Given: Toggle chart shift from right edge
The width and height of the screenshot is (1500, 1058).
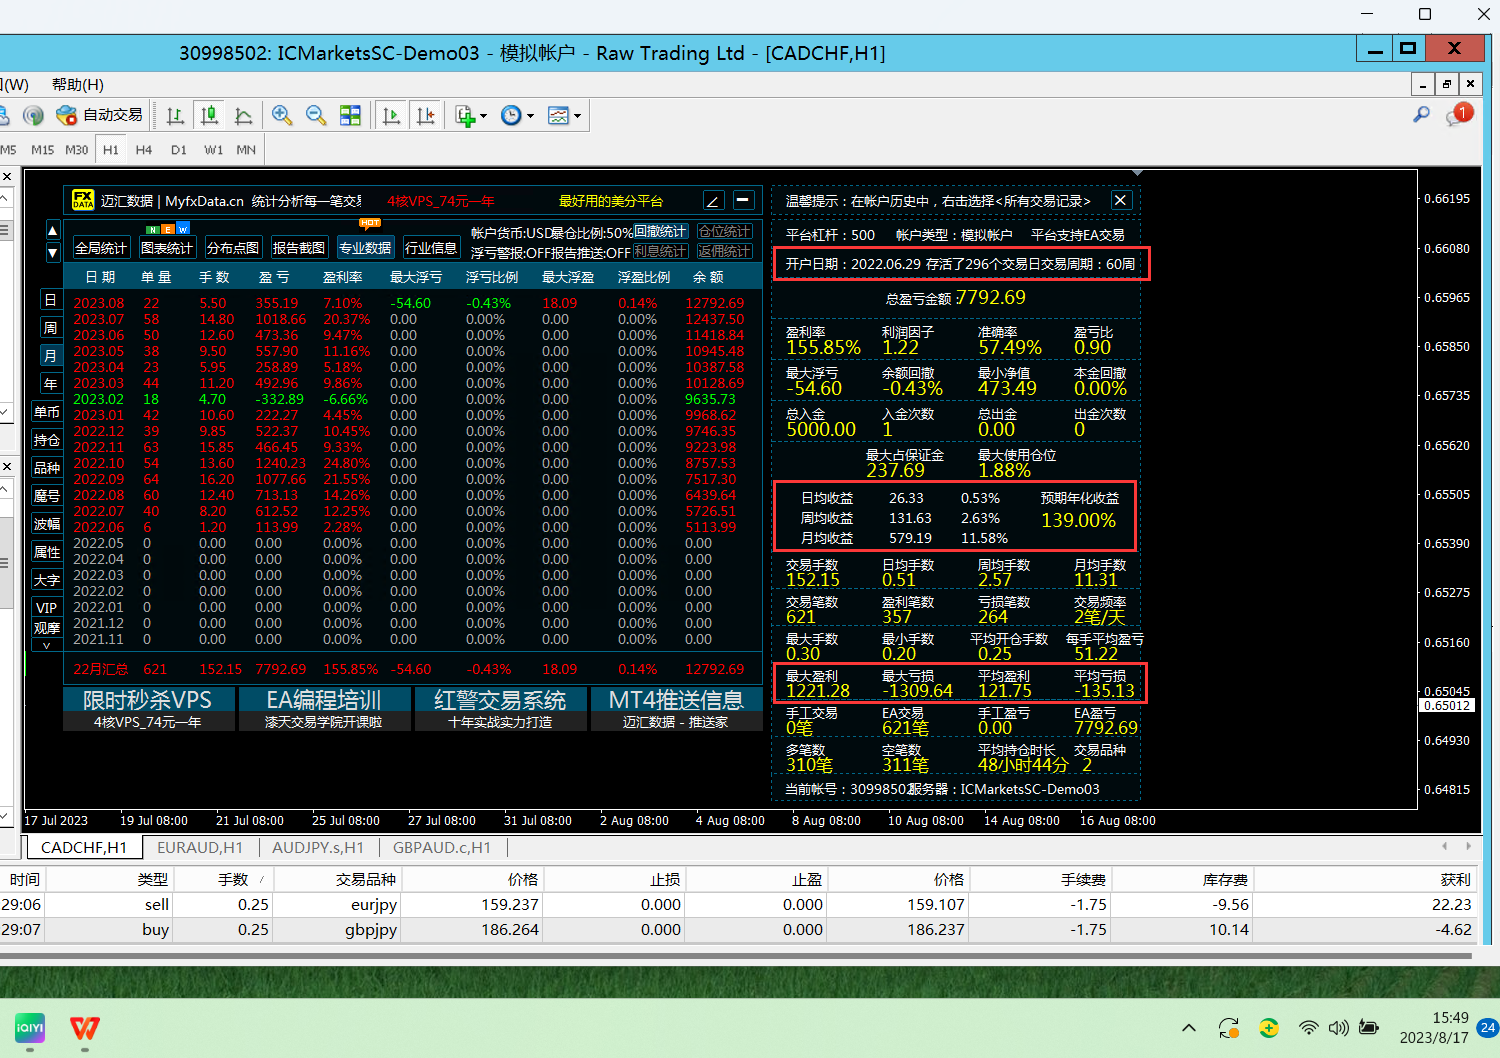Looking at the screenshot, I should [426, 116].
